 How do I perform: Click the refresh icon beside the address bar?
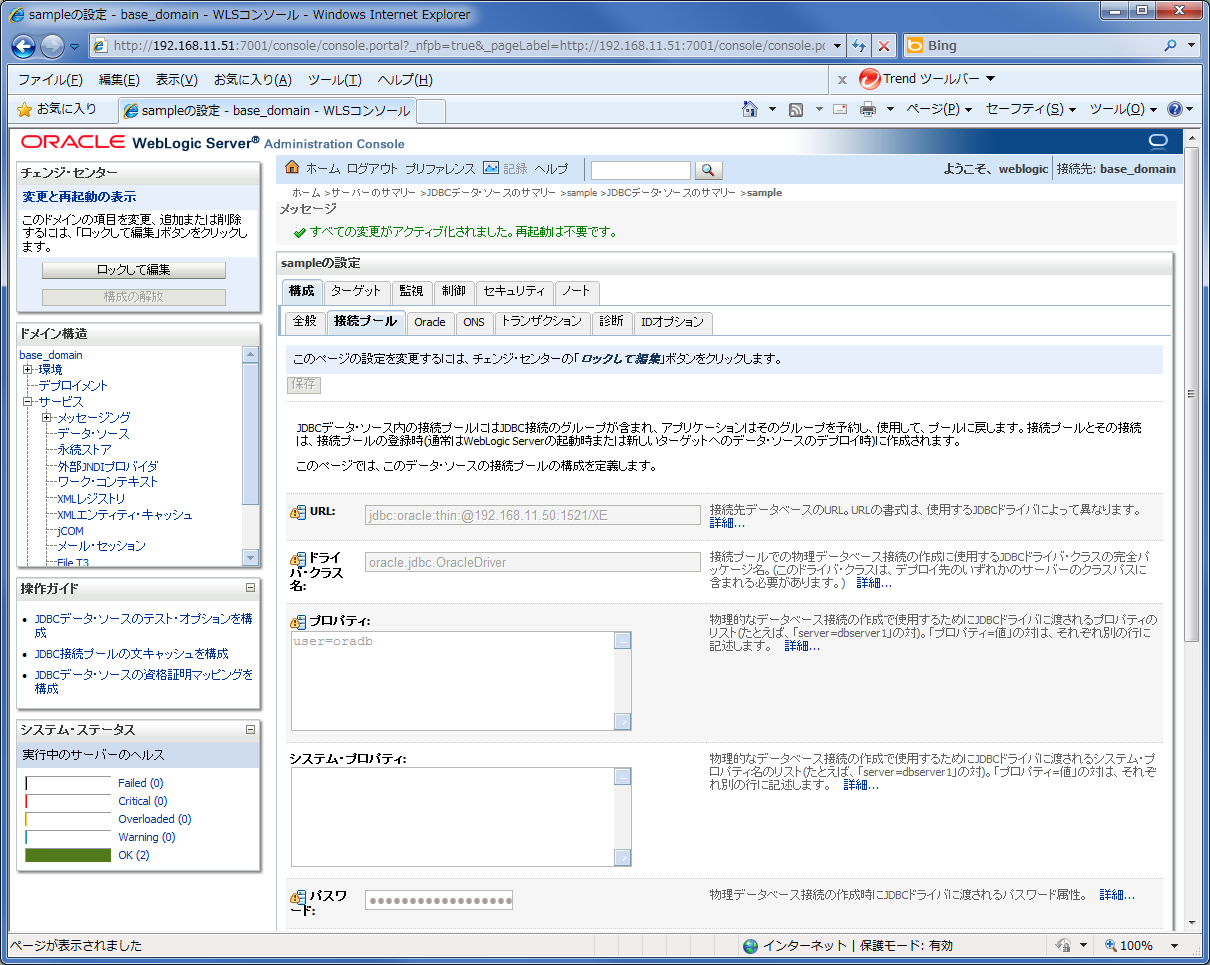tap(859, 46)
